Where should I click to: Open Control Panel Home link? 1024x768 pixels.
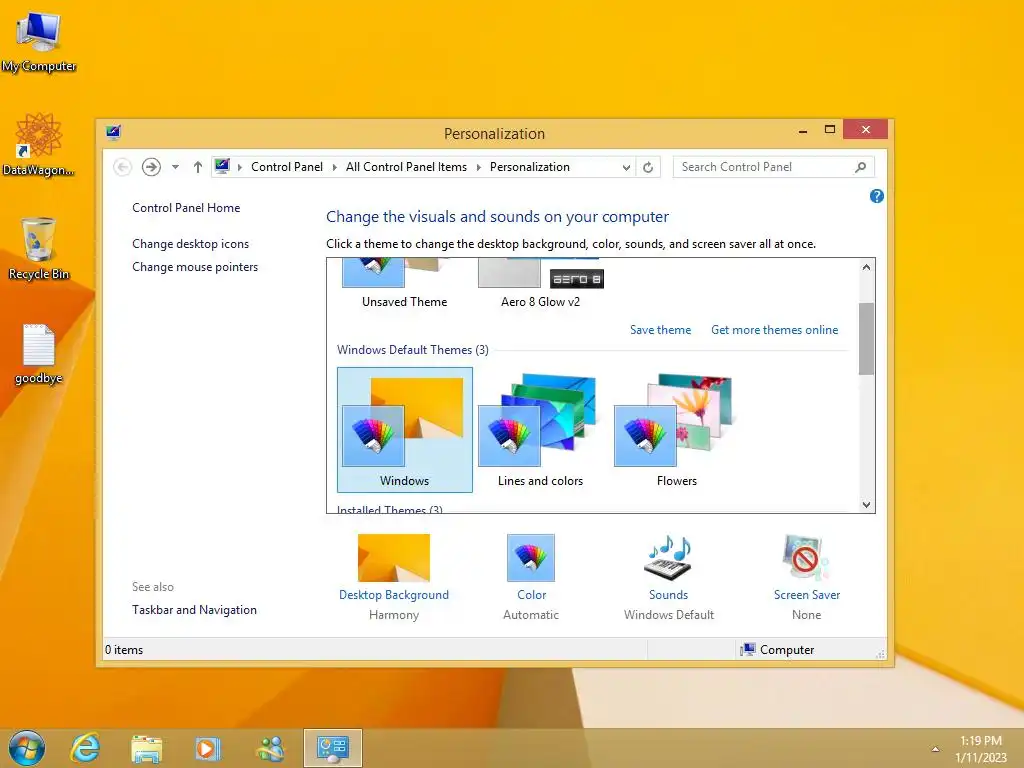186,208
